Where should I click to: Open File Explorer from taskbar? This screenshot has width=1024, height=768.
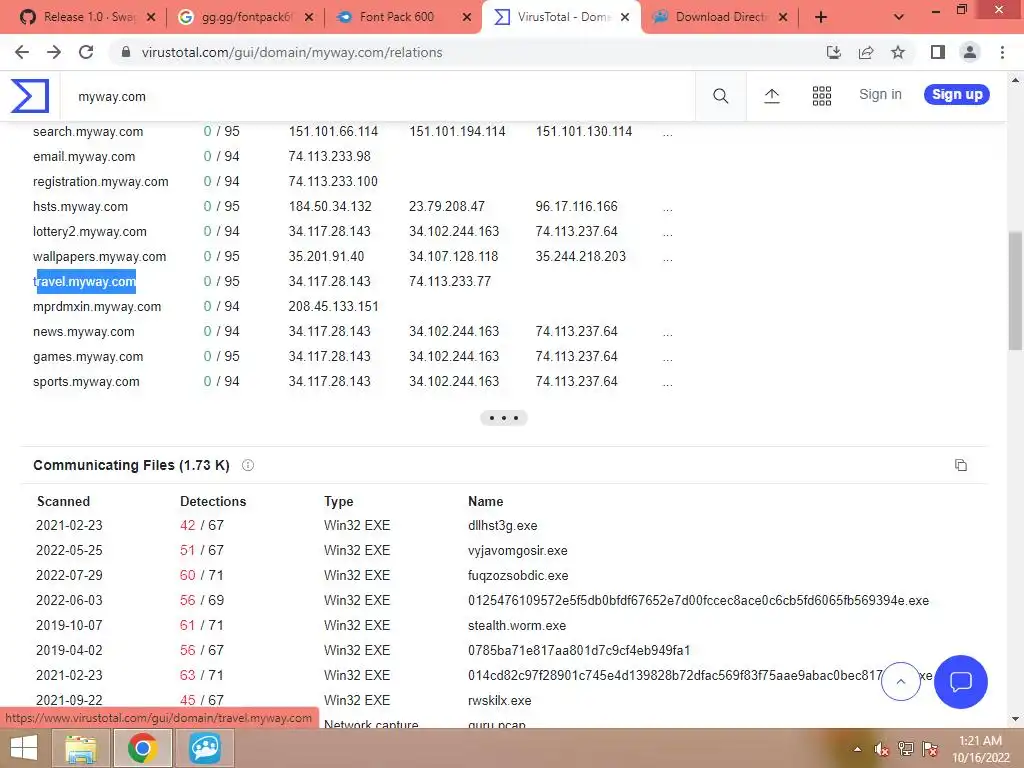coord(81,748)
